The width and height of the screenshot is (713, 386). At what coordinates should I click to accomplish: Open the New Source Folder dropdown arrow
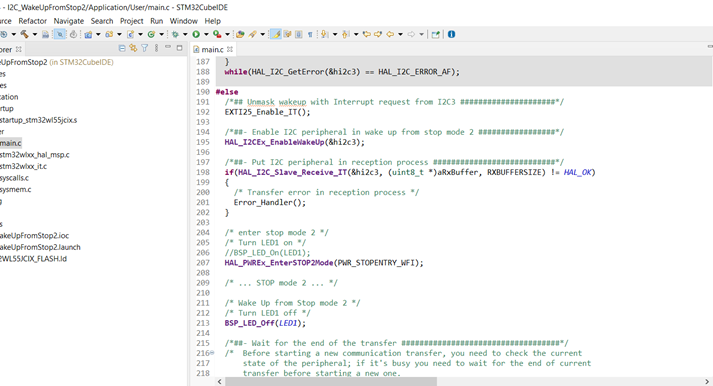pos(119,34)
